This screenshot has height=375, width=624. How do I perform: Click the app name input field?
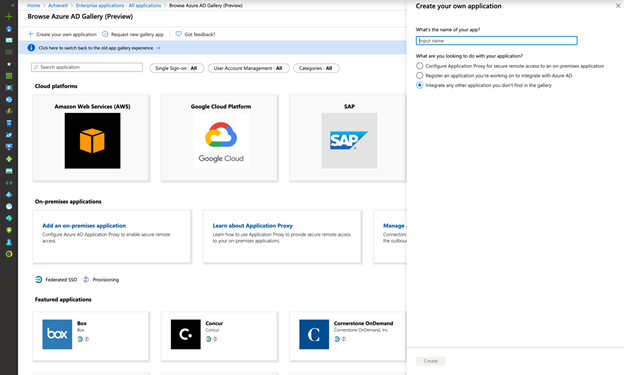coord(497,40)
